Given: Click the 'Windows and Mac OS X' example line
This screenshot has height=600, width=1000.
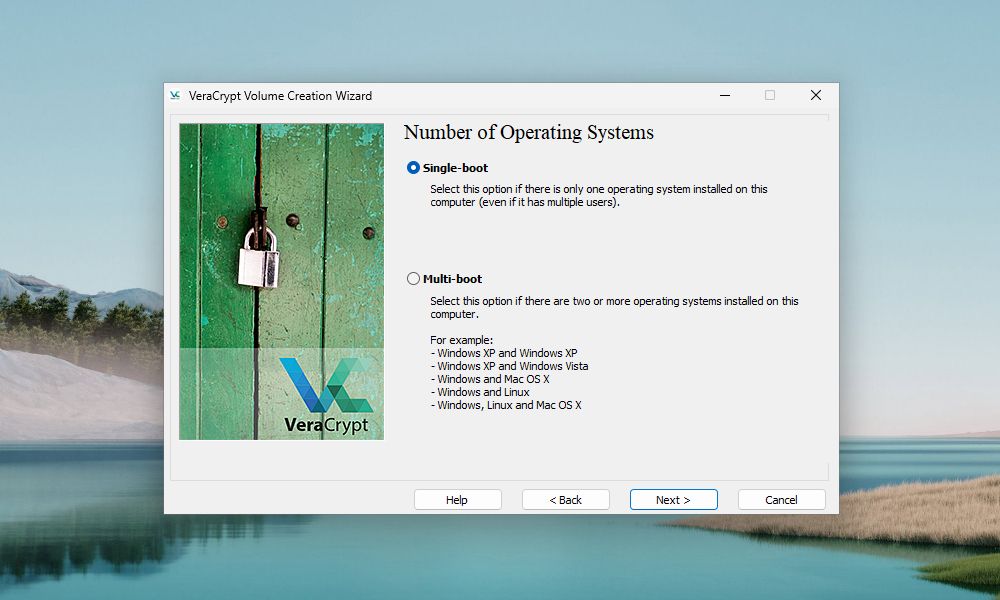Looking at the screenshot, I should coord(490,379).
